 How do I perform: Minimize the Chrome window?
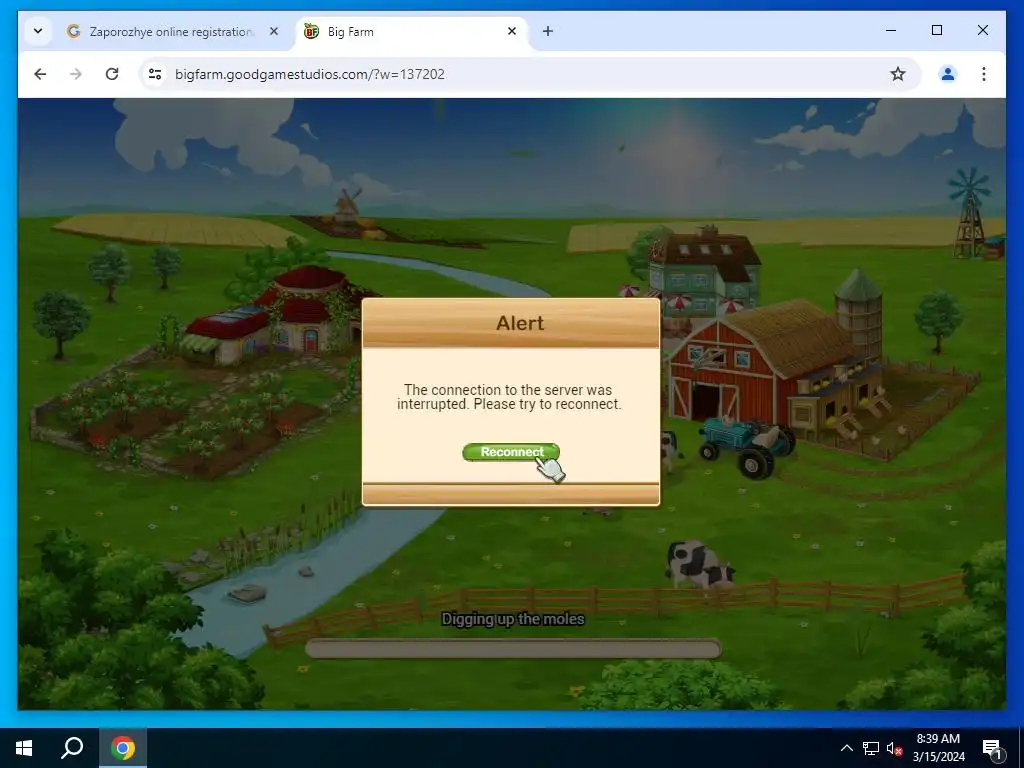tap(891, 30)
